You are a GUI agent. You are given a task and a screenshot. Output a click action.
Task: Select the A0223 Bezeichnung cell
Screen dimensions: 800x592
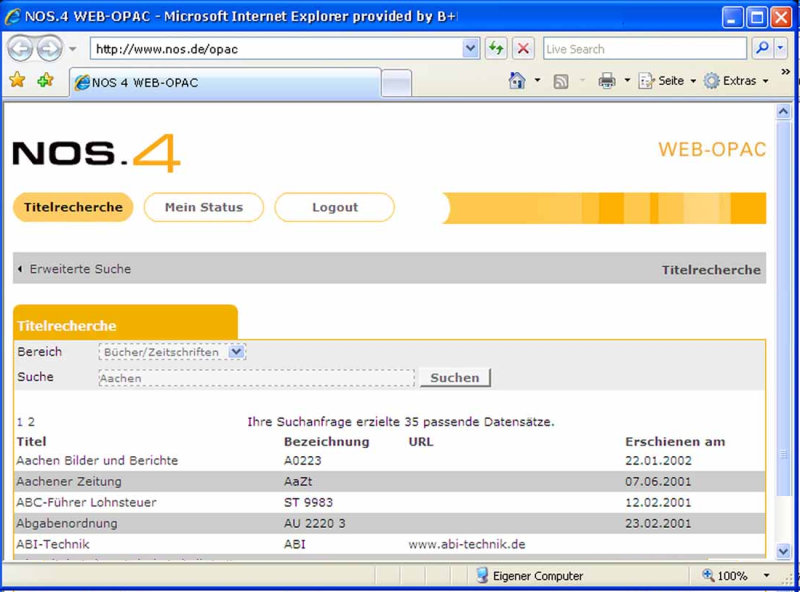coord(303,460)
